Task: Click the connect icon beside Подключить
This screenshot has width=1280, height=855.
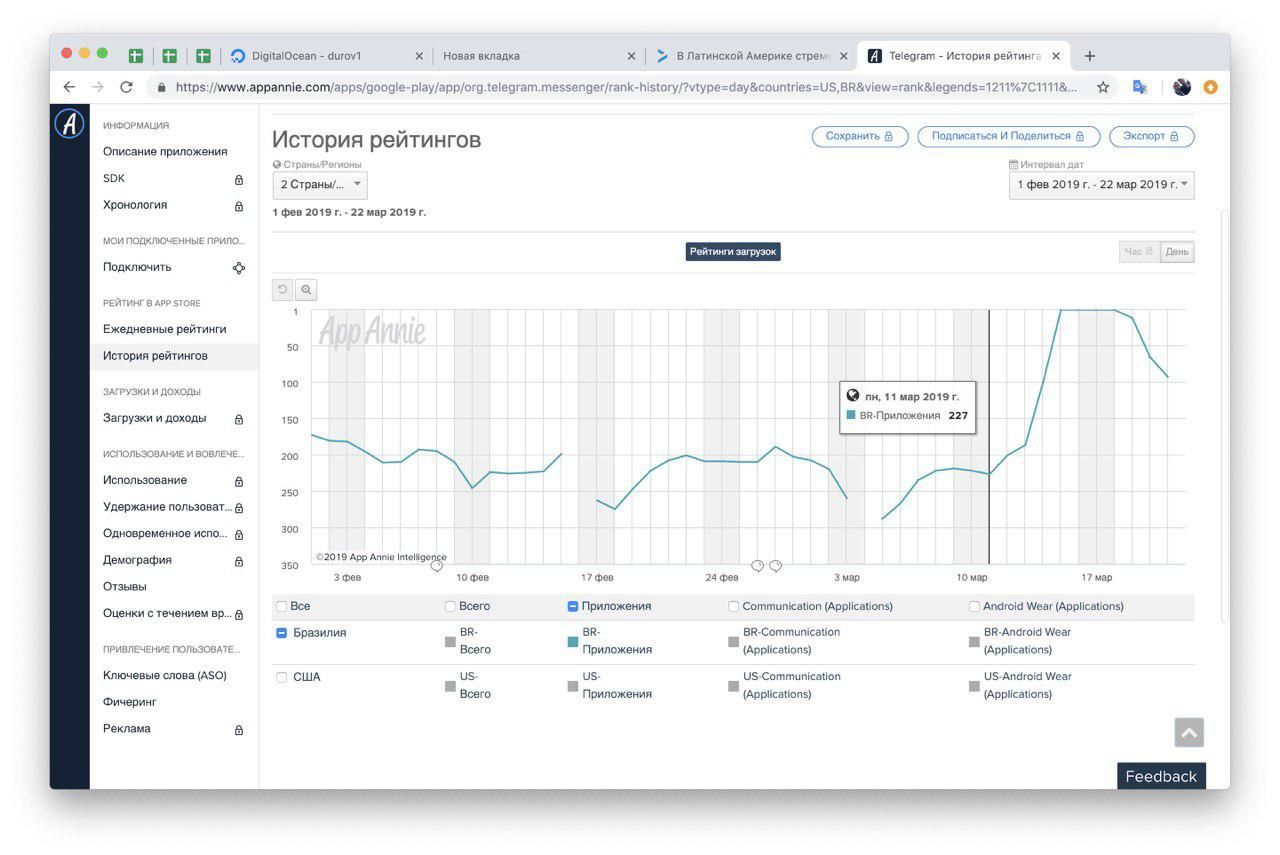Action: tap(239, 268)
